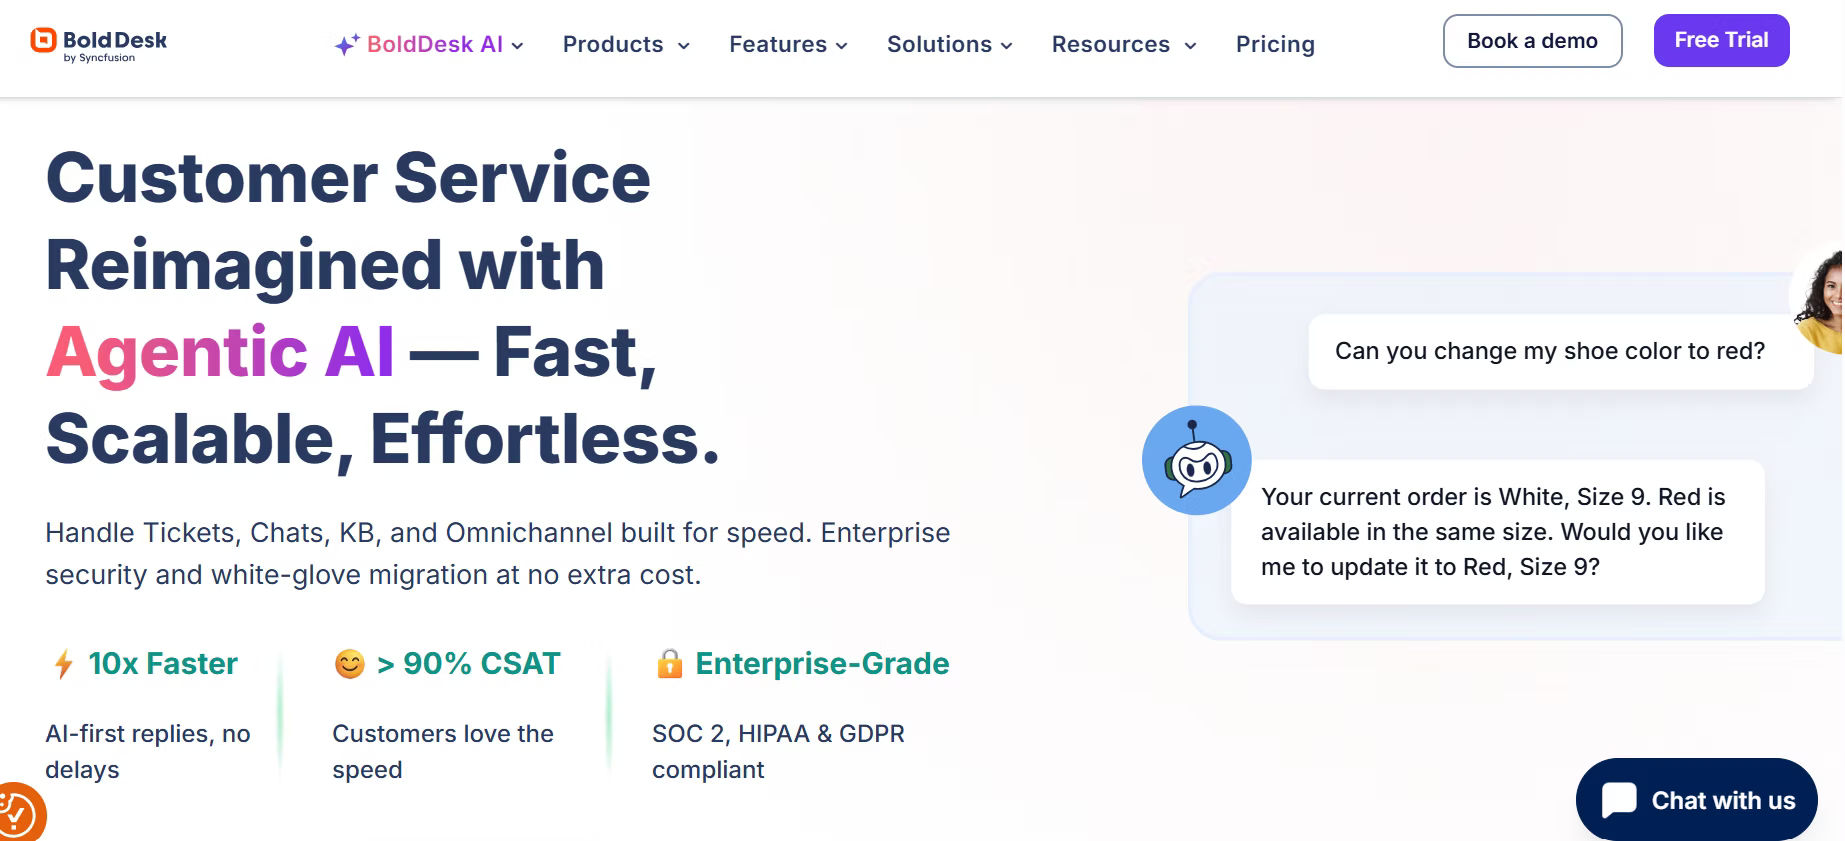
Task: Click the AI reply message bubble
Action: click(1497, 532)
